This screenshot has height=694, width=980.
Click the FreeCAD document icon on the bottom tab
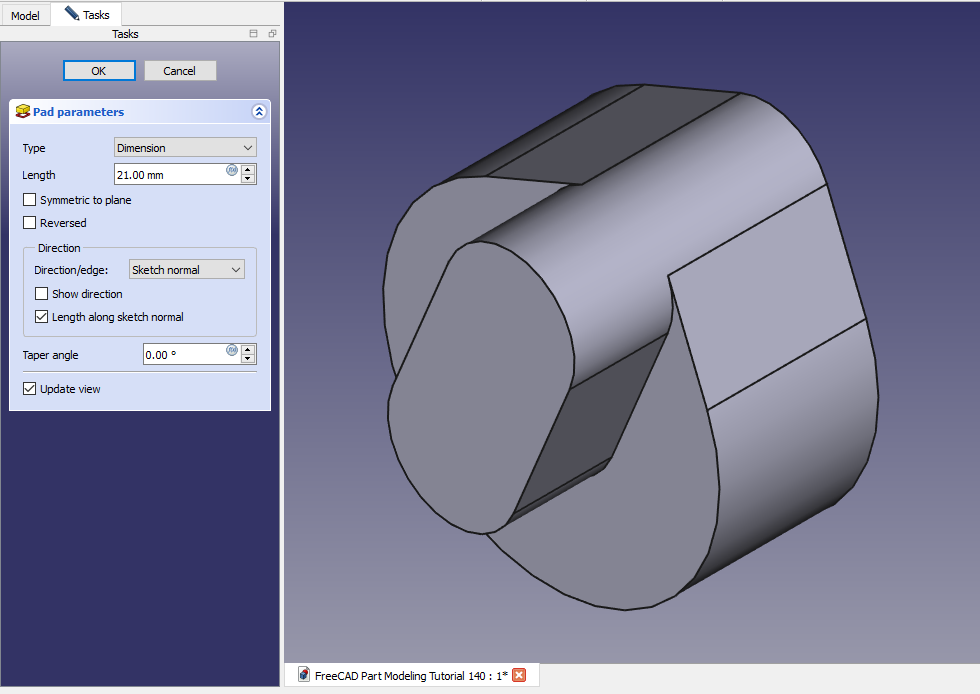pos(303,675)
